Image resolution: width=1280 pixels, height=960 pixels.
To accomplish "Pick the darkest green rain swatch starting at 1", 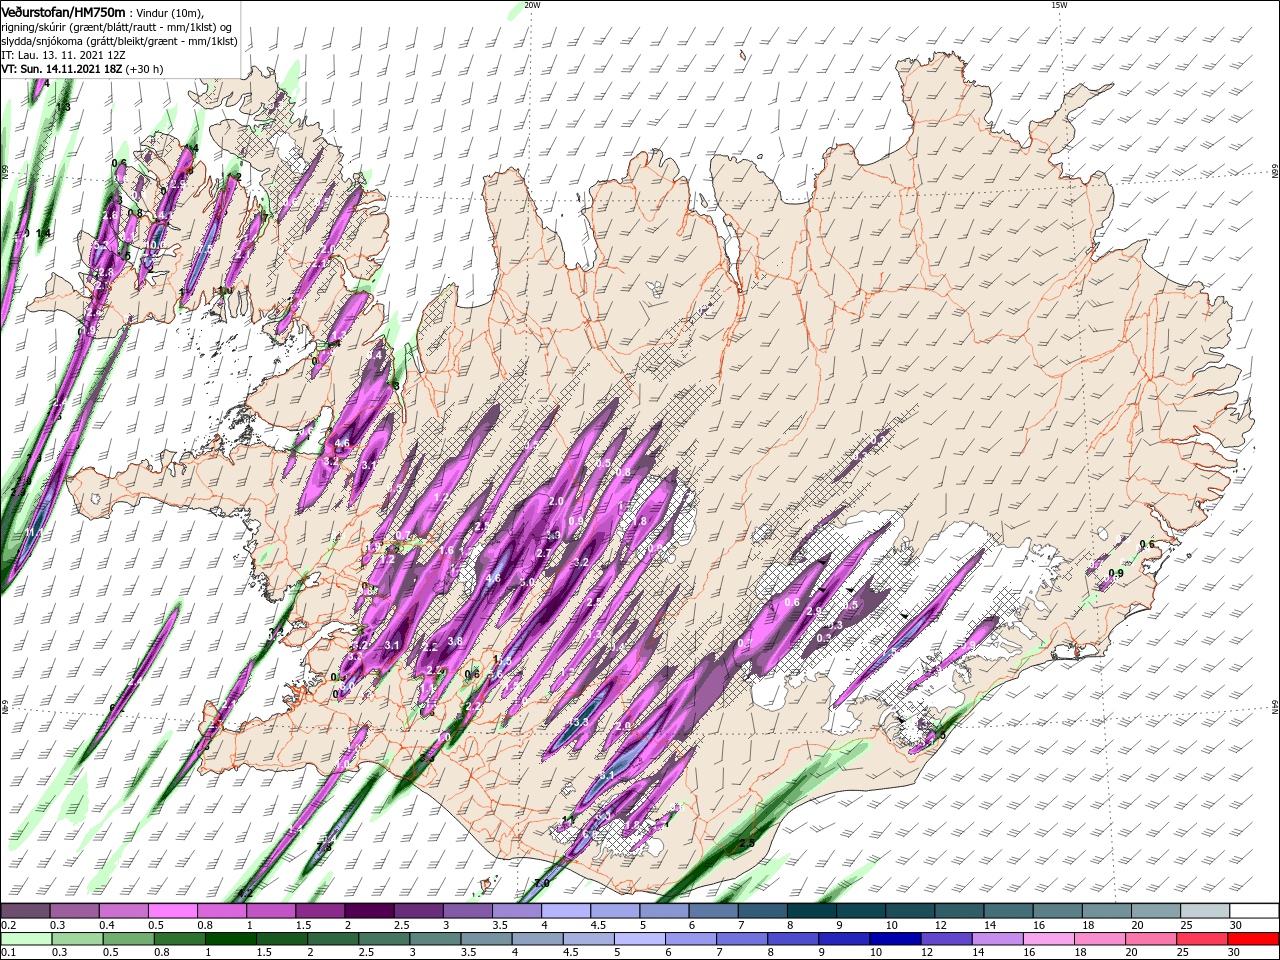I will [x=230, y=939].
